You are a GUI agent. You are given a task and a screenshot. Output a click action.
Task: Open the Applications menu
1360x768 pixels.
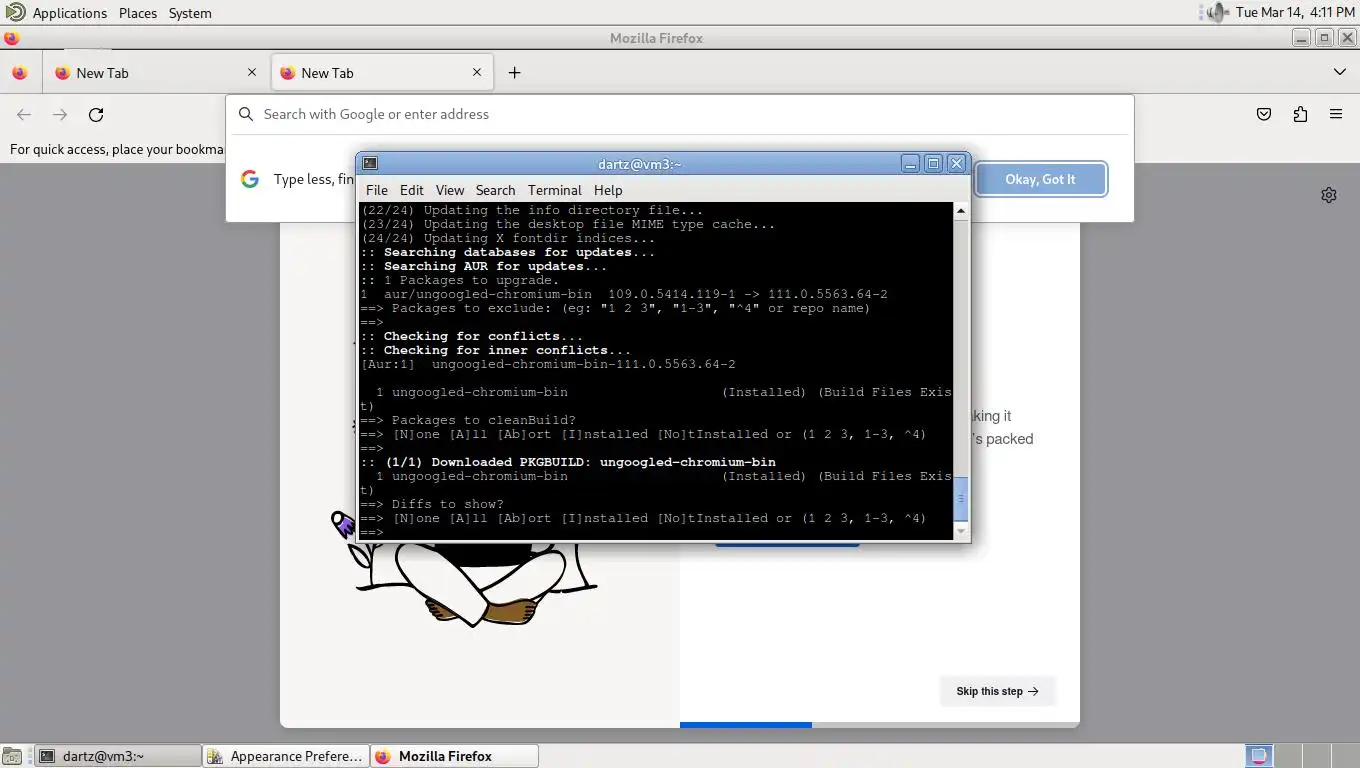click(69, 13)
